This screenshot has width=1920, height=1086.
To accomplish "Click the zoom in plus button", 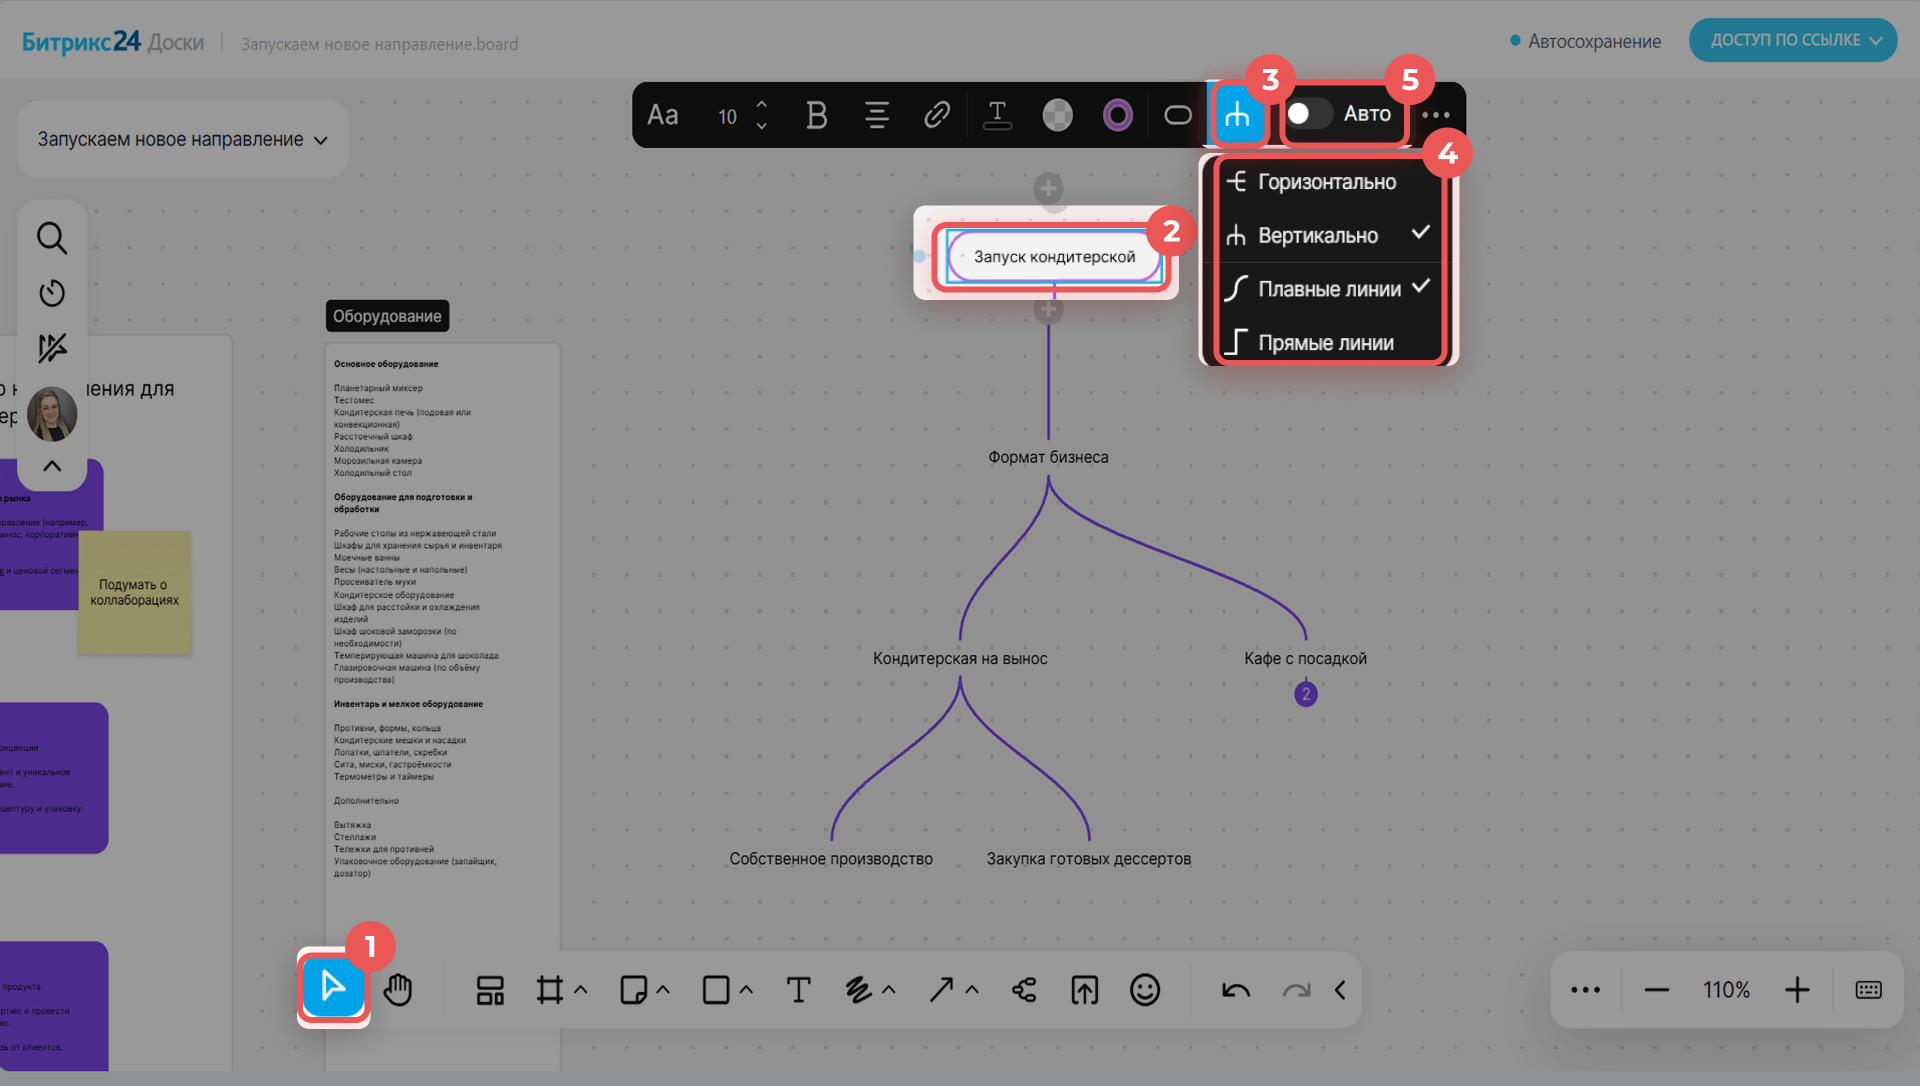I will [x=1797, y=990].
